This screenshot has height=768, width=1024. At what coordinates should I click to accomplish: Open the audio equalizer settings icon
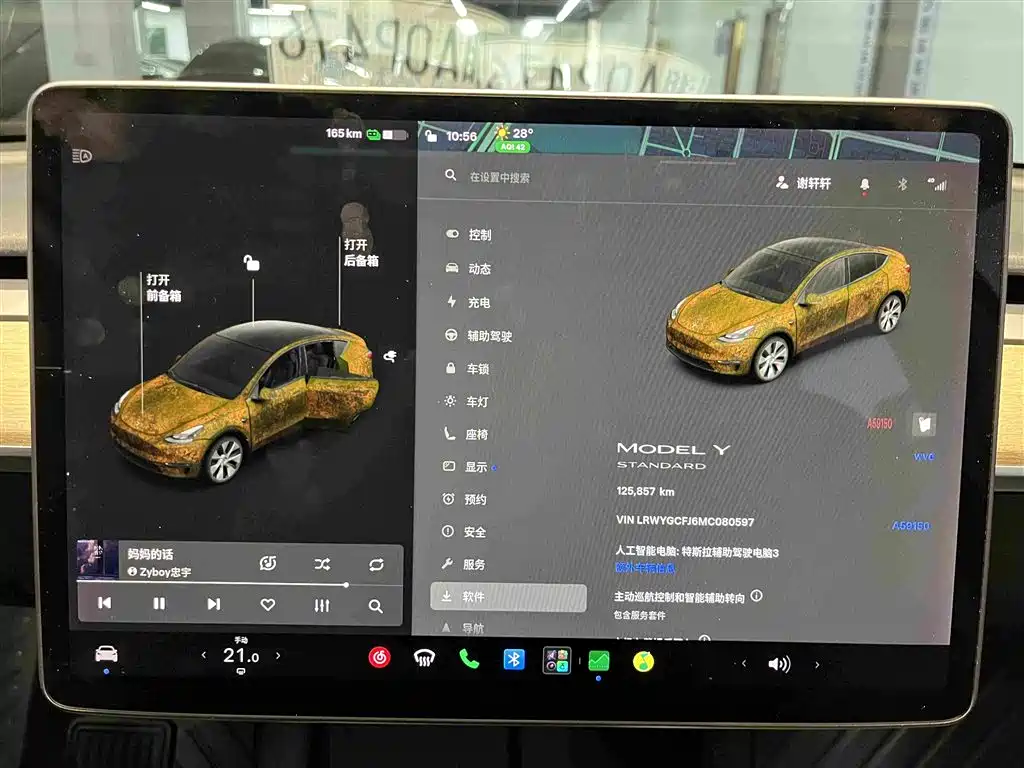[322, 605]
